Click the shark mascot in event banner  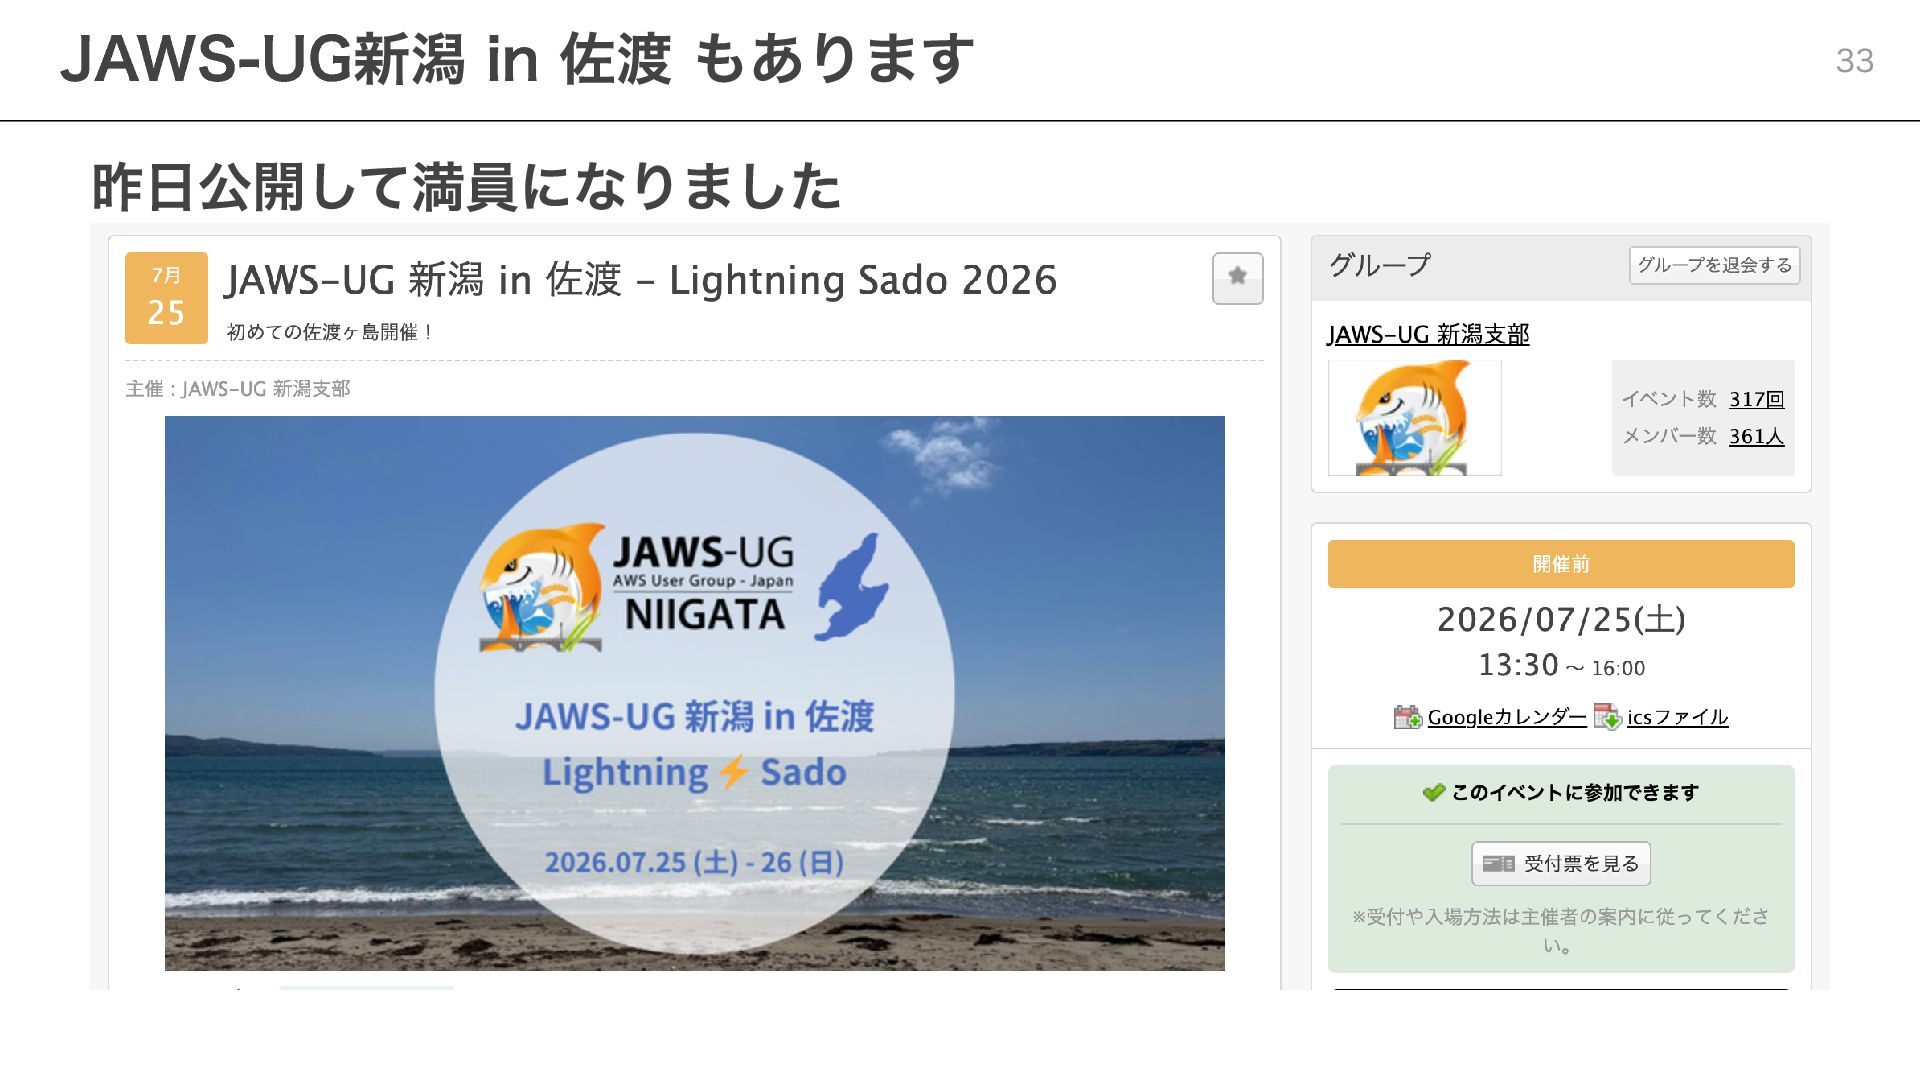(x=540, y=588)
